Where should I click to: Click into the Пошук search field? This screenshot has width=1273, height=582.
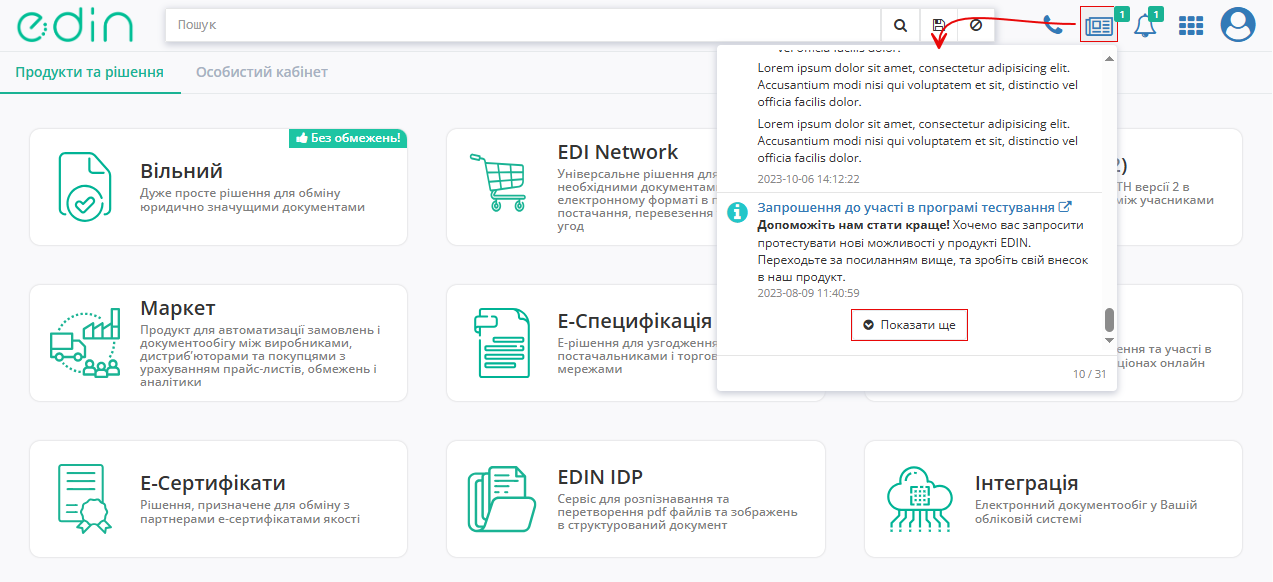pyautogui.click(x=520, y=26)
